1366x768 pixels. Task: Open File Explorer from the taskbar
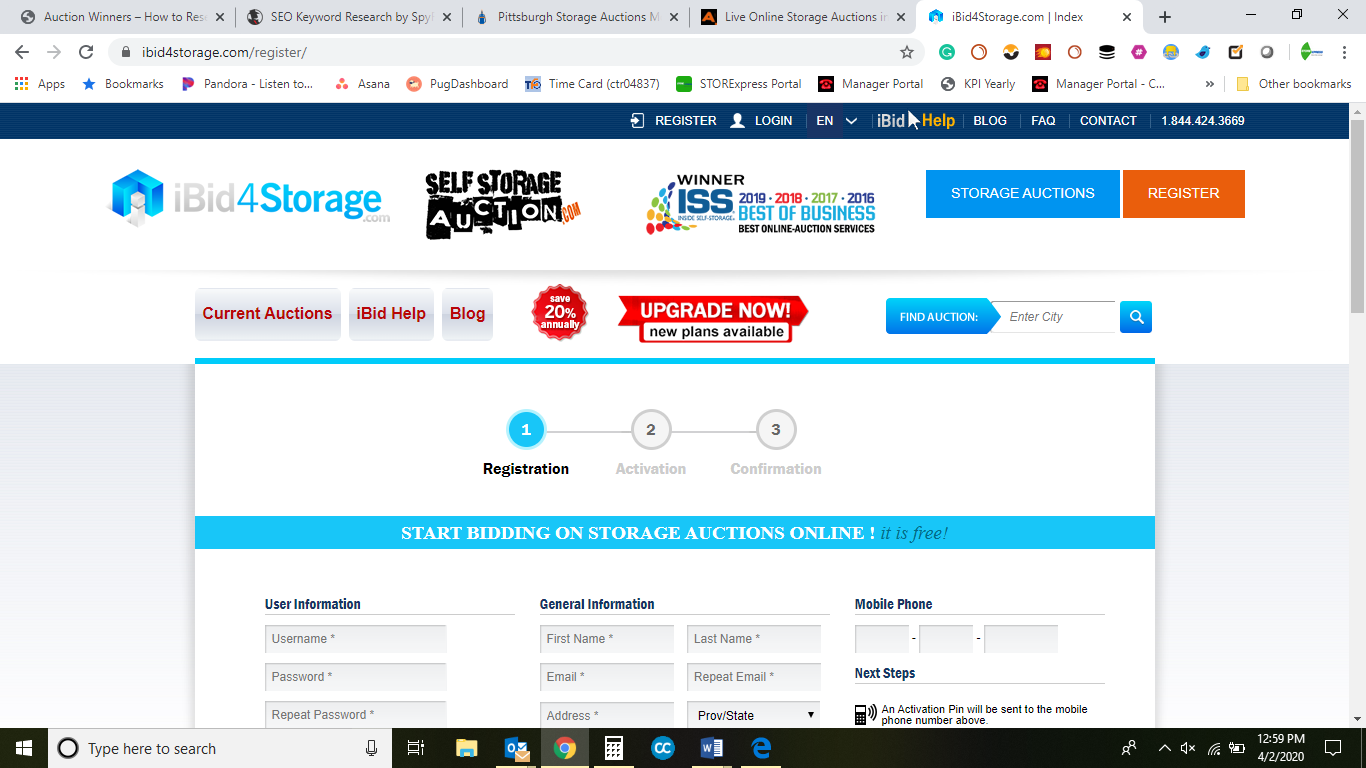click(x=467, y=748)
